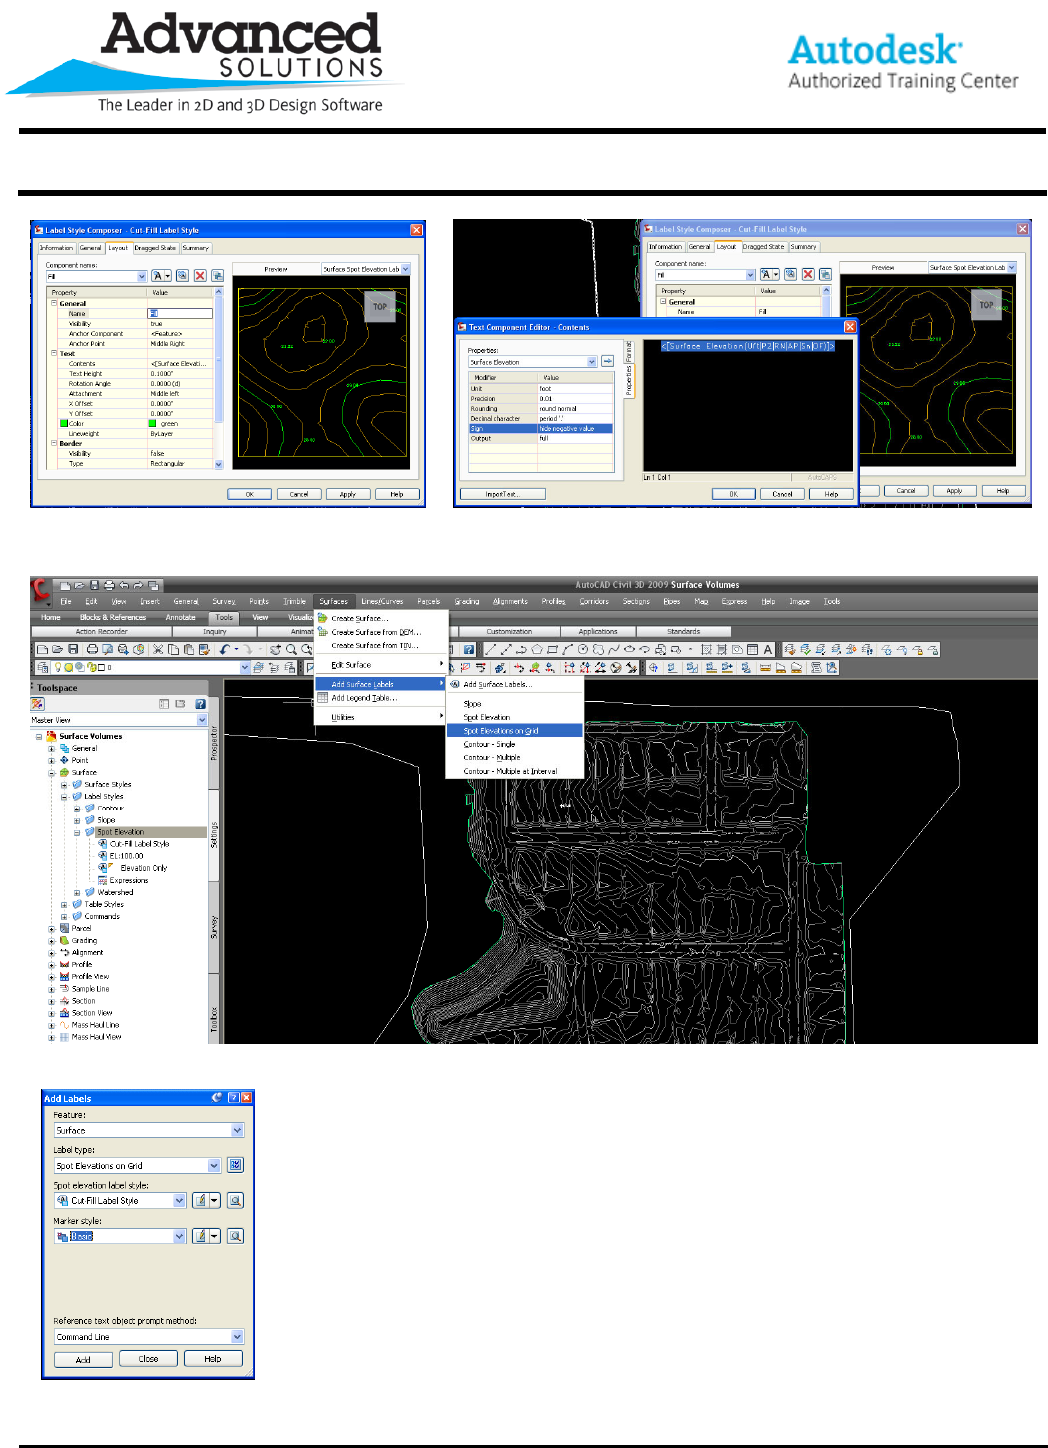
Task: Click OK in Text Component Editor
Action: point(733,494)
